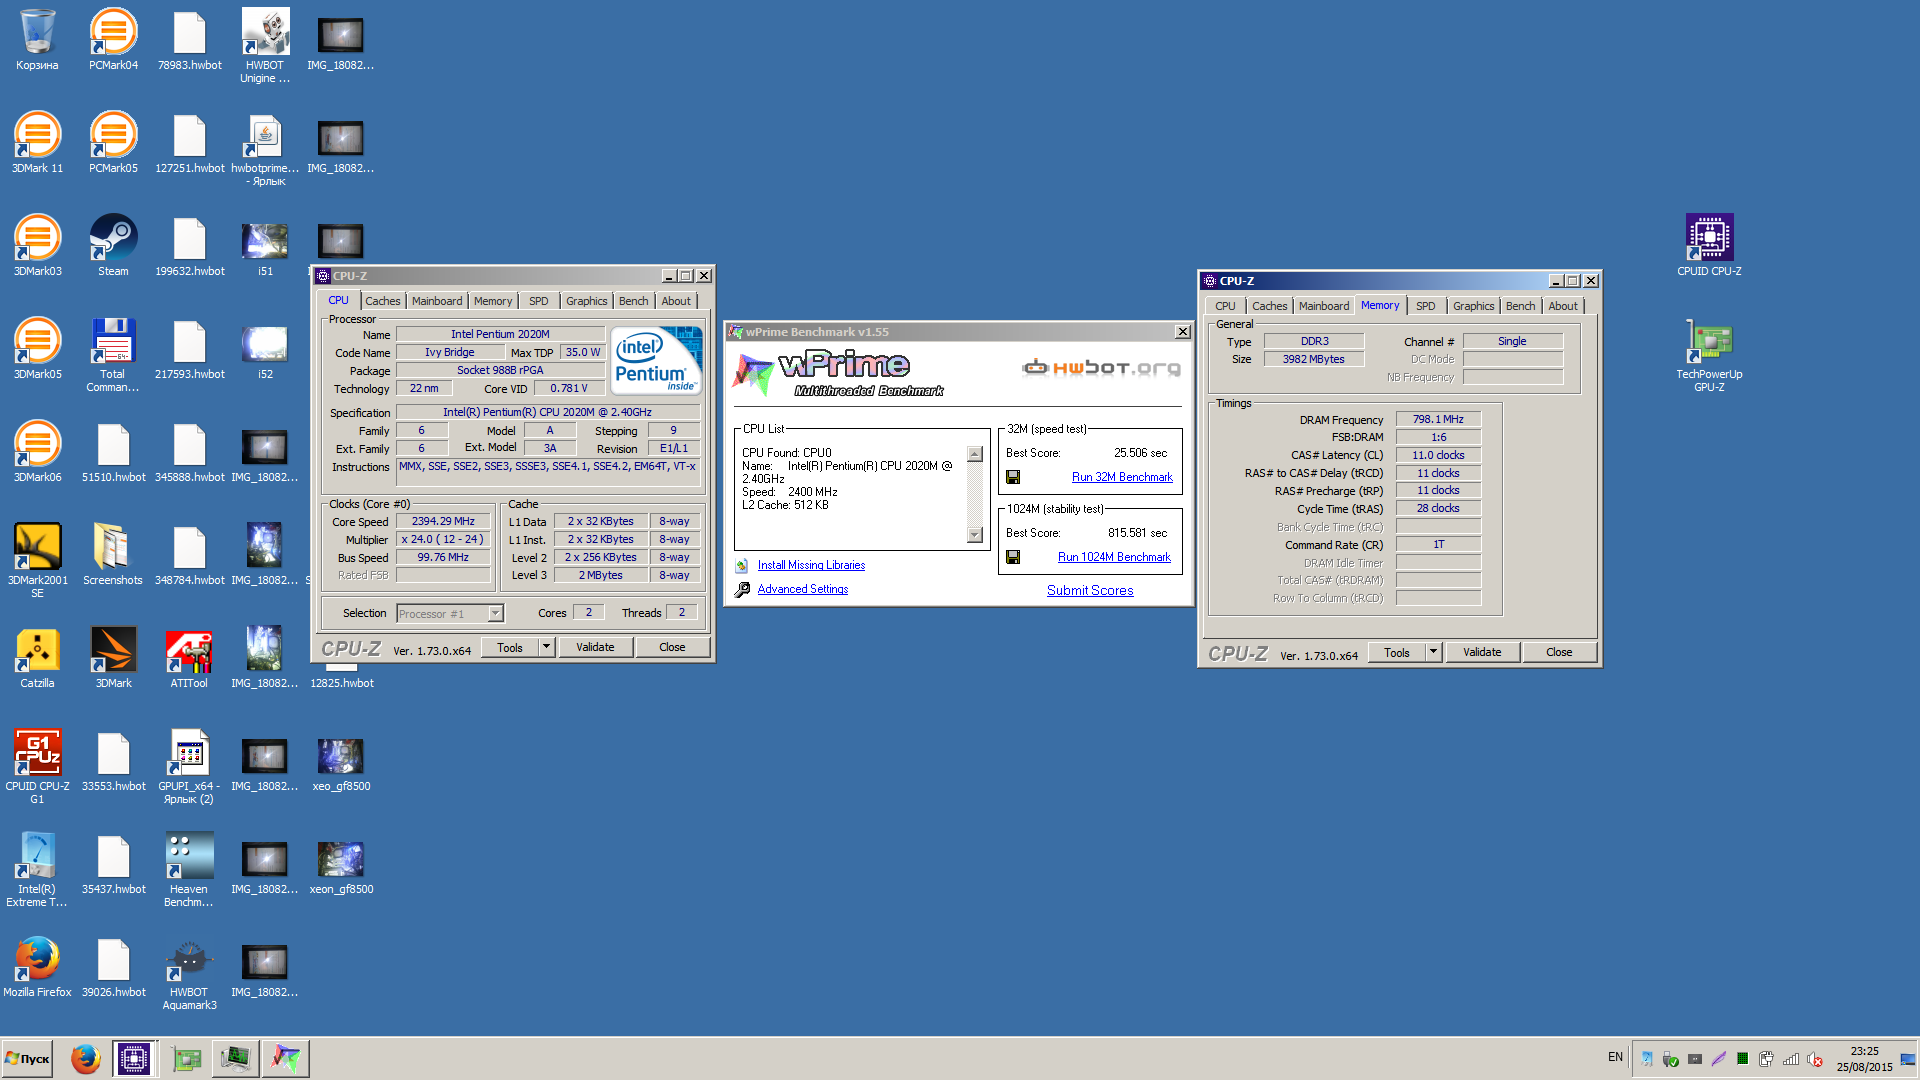The image size is (1920, 1080).
Task: Open CPUID CPU-Z desktop icon at right
Action: [1709, 246]
